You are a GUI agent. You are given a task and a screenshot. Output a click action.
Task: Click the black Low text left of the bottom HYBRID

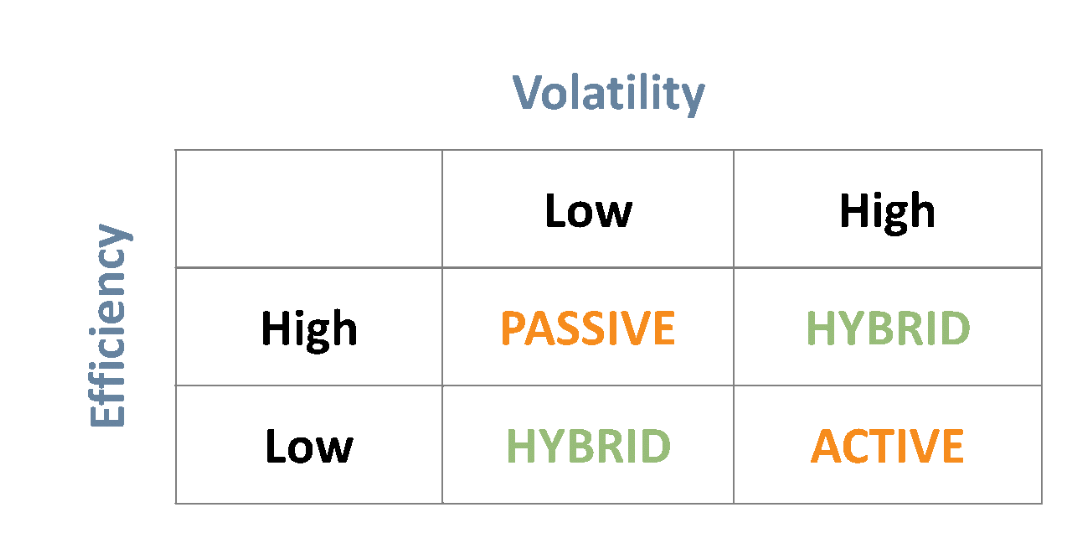pyautogui.click(x=308, y=446)
